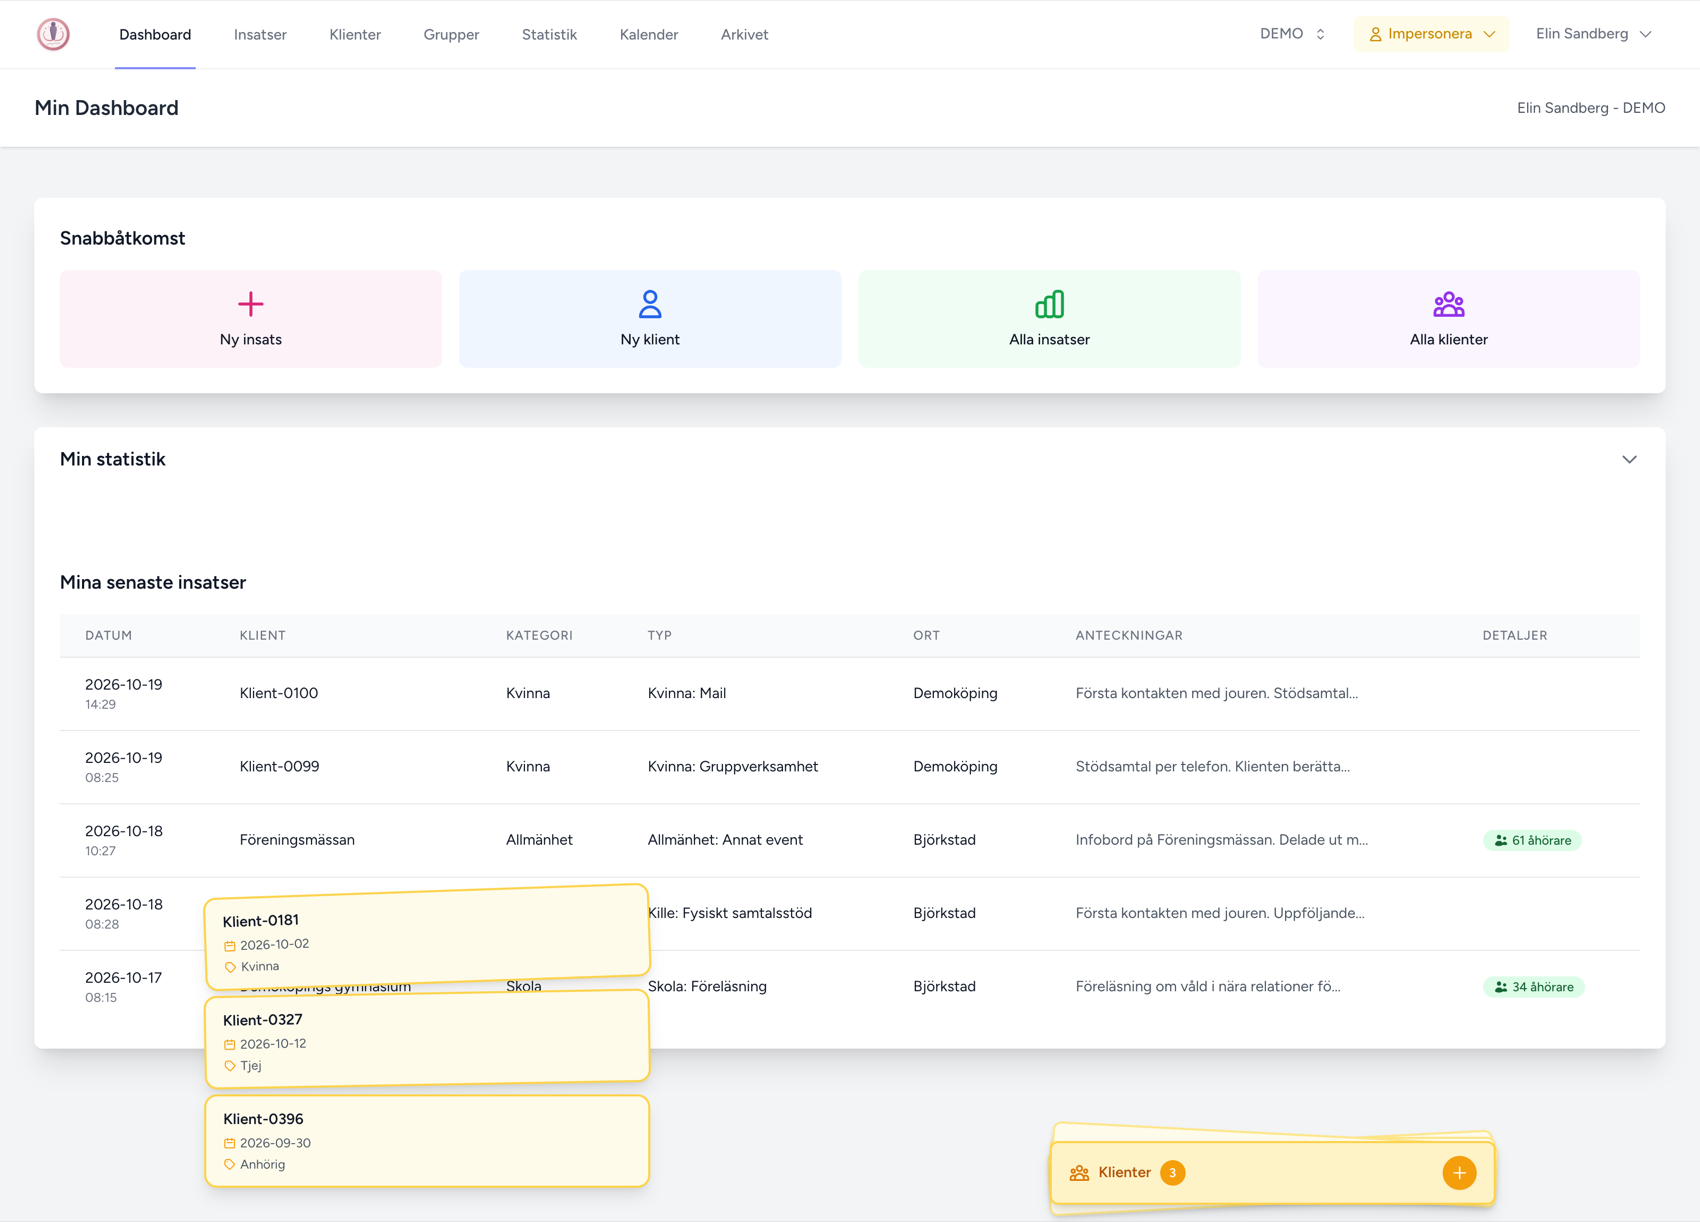This screenshot has width=1700, height=1222.
Task: Click the pink plus icon for Ny insats
Action: (x=251, y=304)
